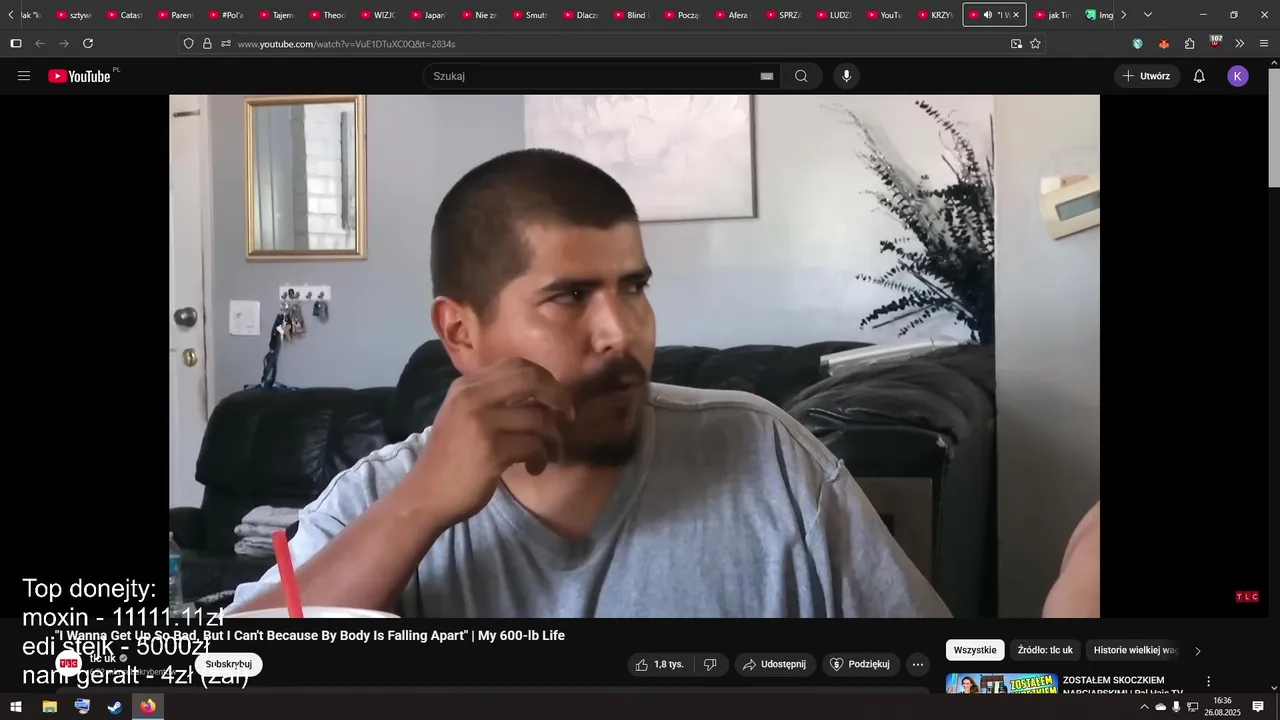
Task: Switch to the Parent tab
Action: (175, 15)
